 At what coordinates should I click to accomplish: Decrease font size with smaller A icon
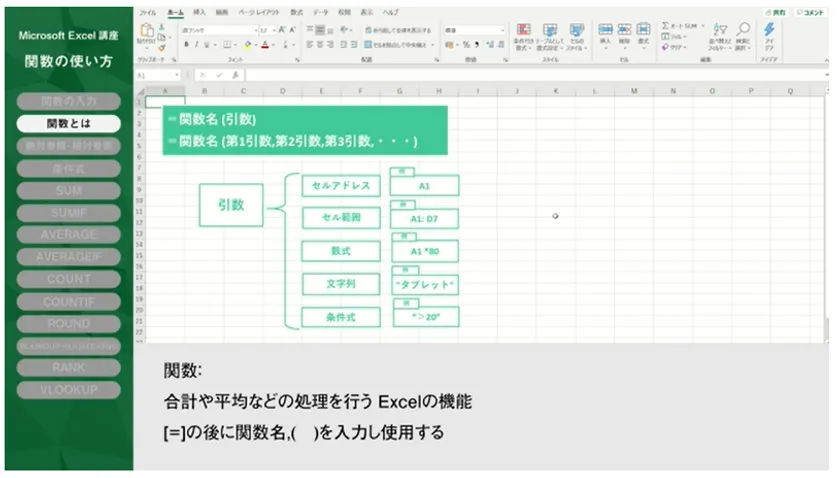(292, 30)
